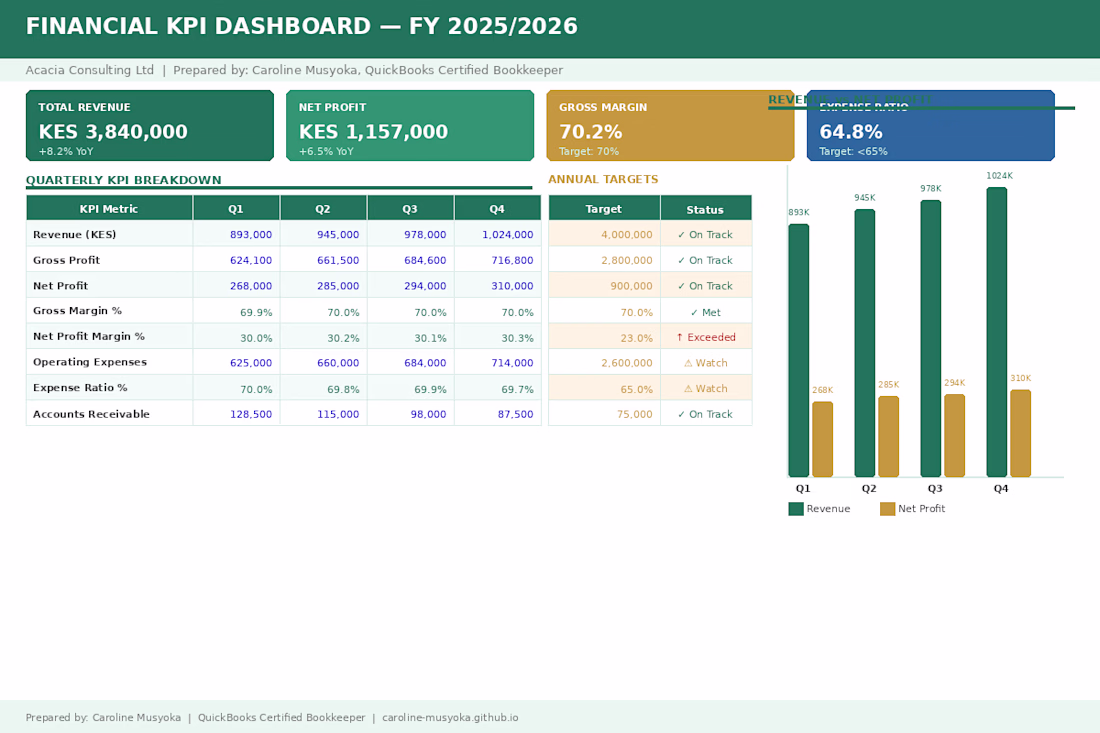Click the Watch status for Expense Ratio

pos(706,389)
